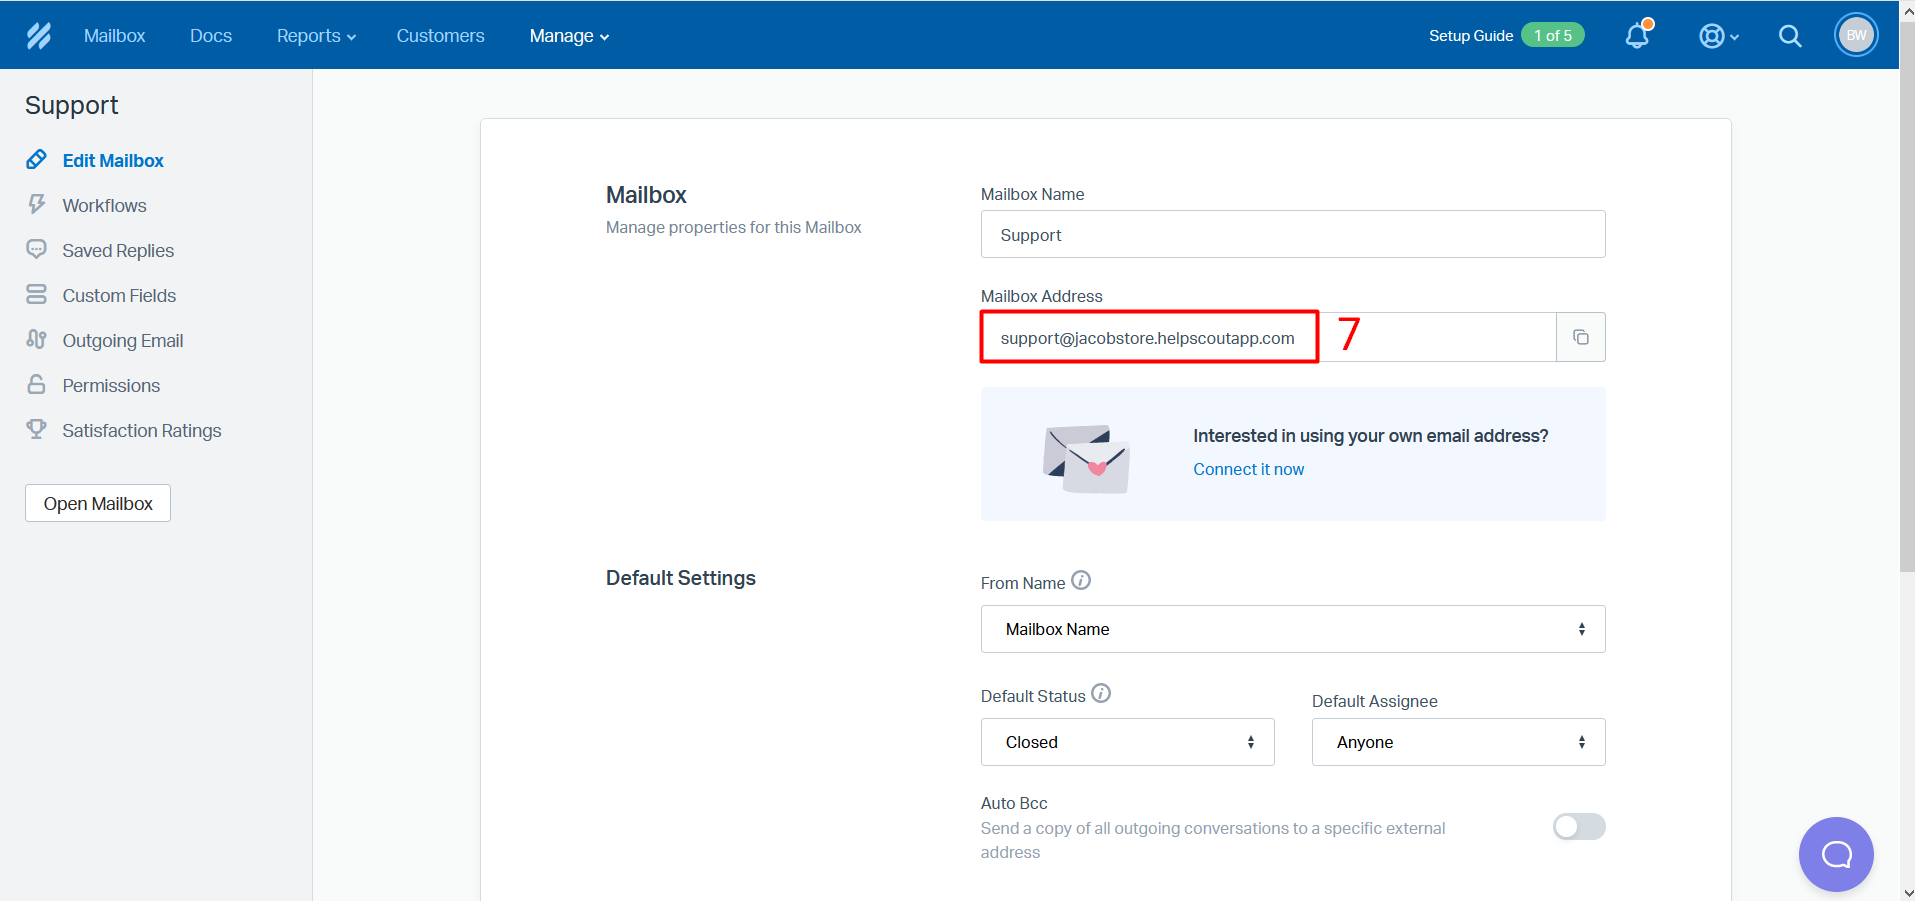This screenshot has height=901, width=1915.
Task: Go to Workflows in sidebar
Action: (104, 206)
